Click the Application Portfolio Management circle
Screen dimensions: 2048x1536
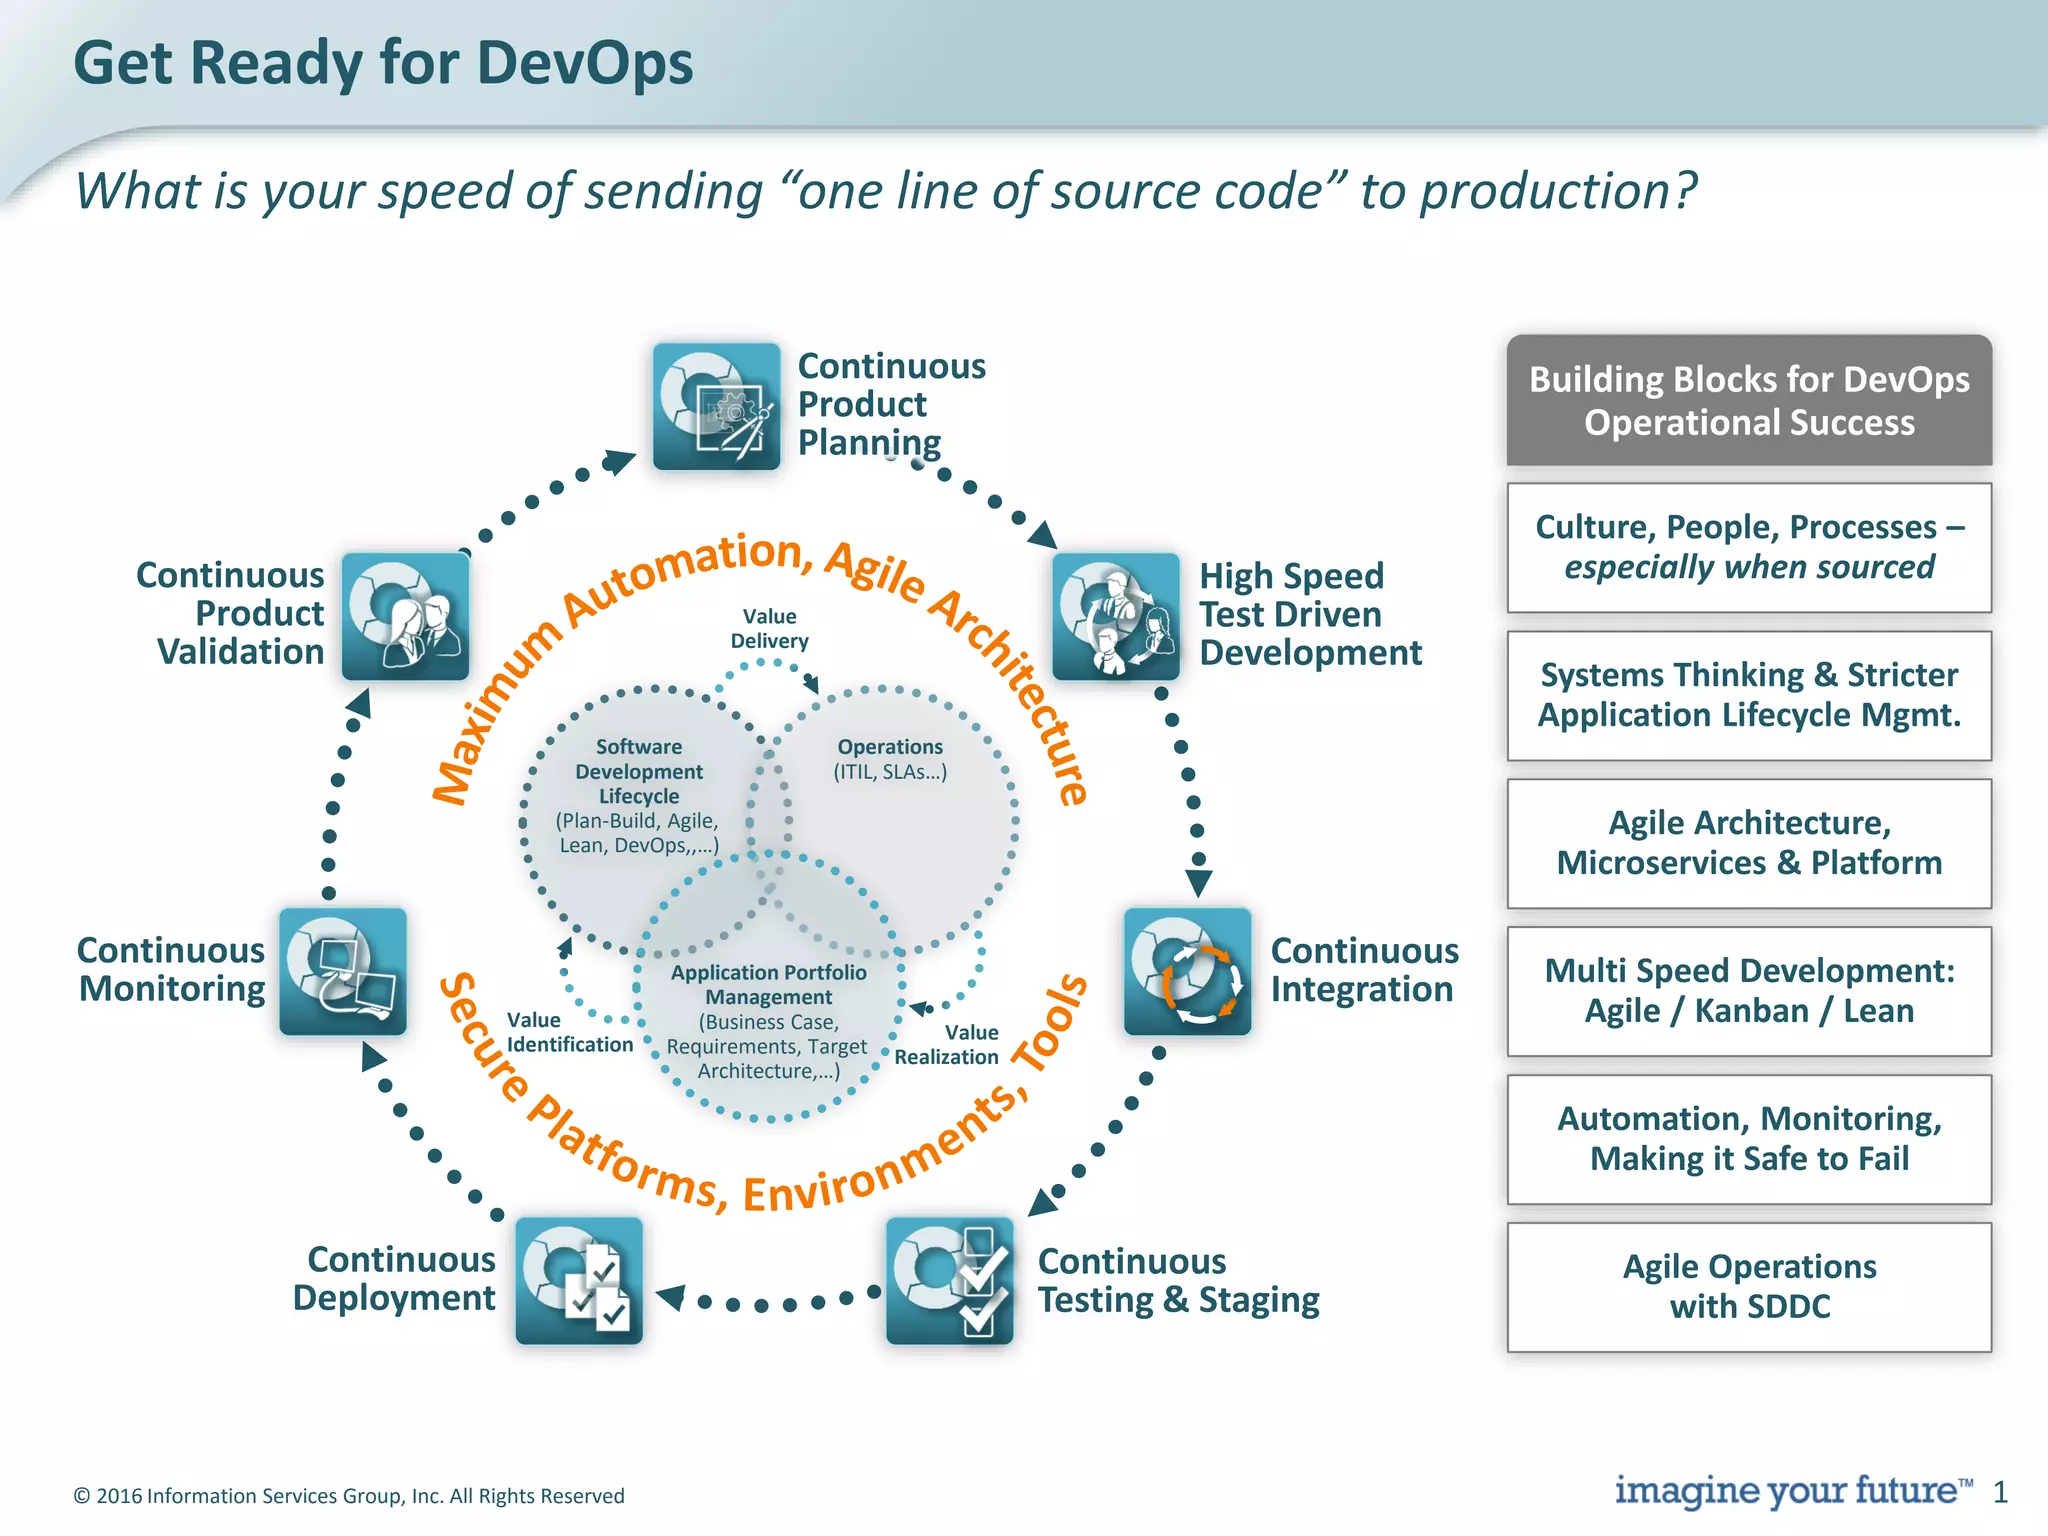(768, 1020)
